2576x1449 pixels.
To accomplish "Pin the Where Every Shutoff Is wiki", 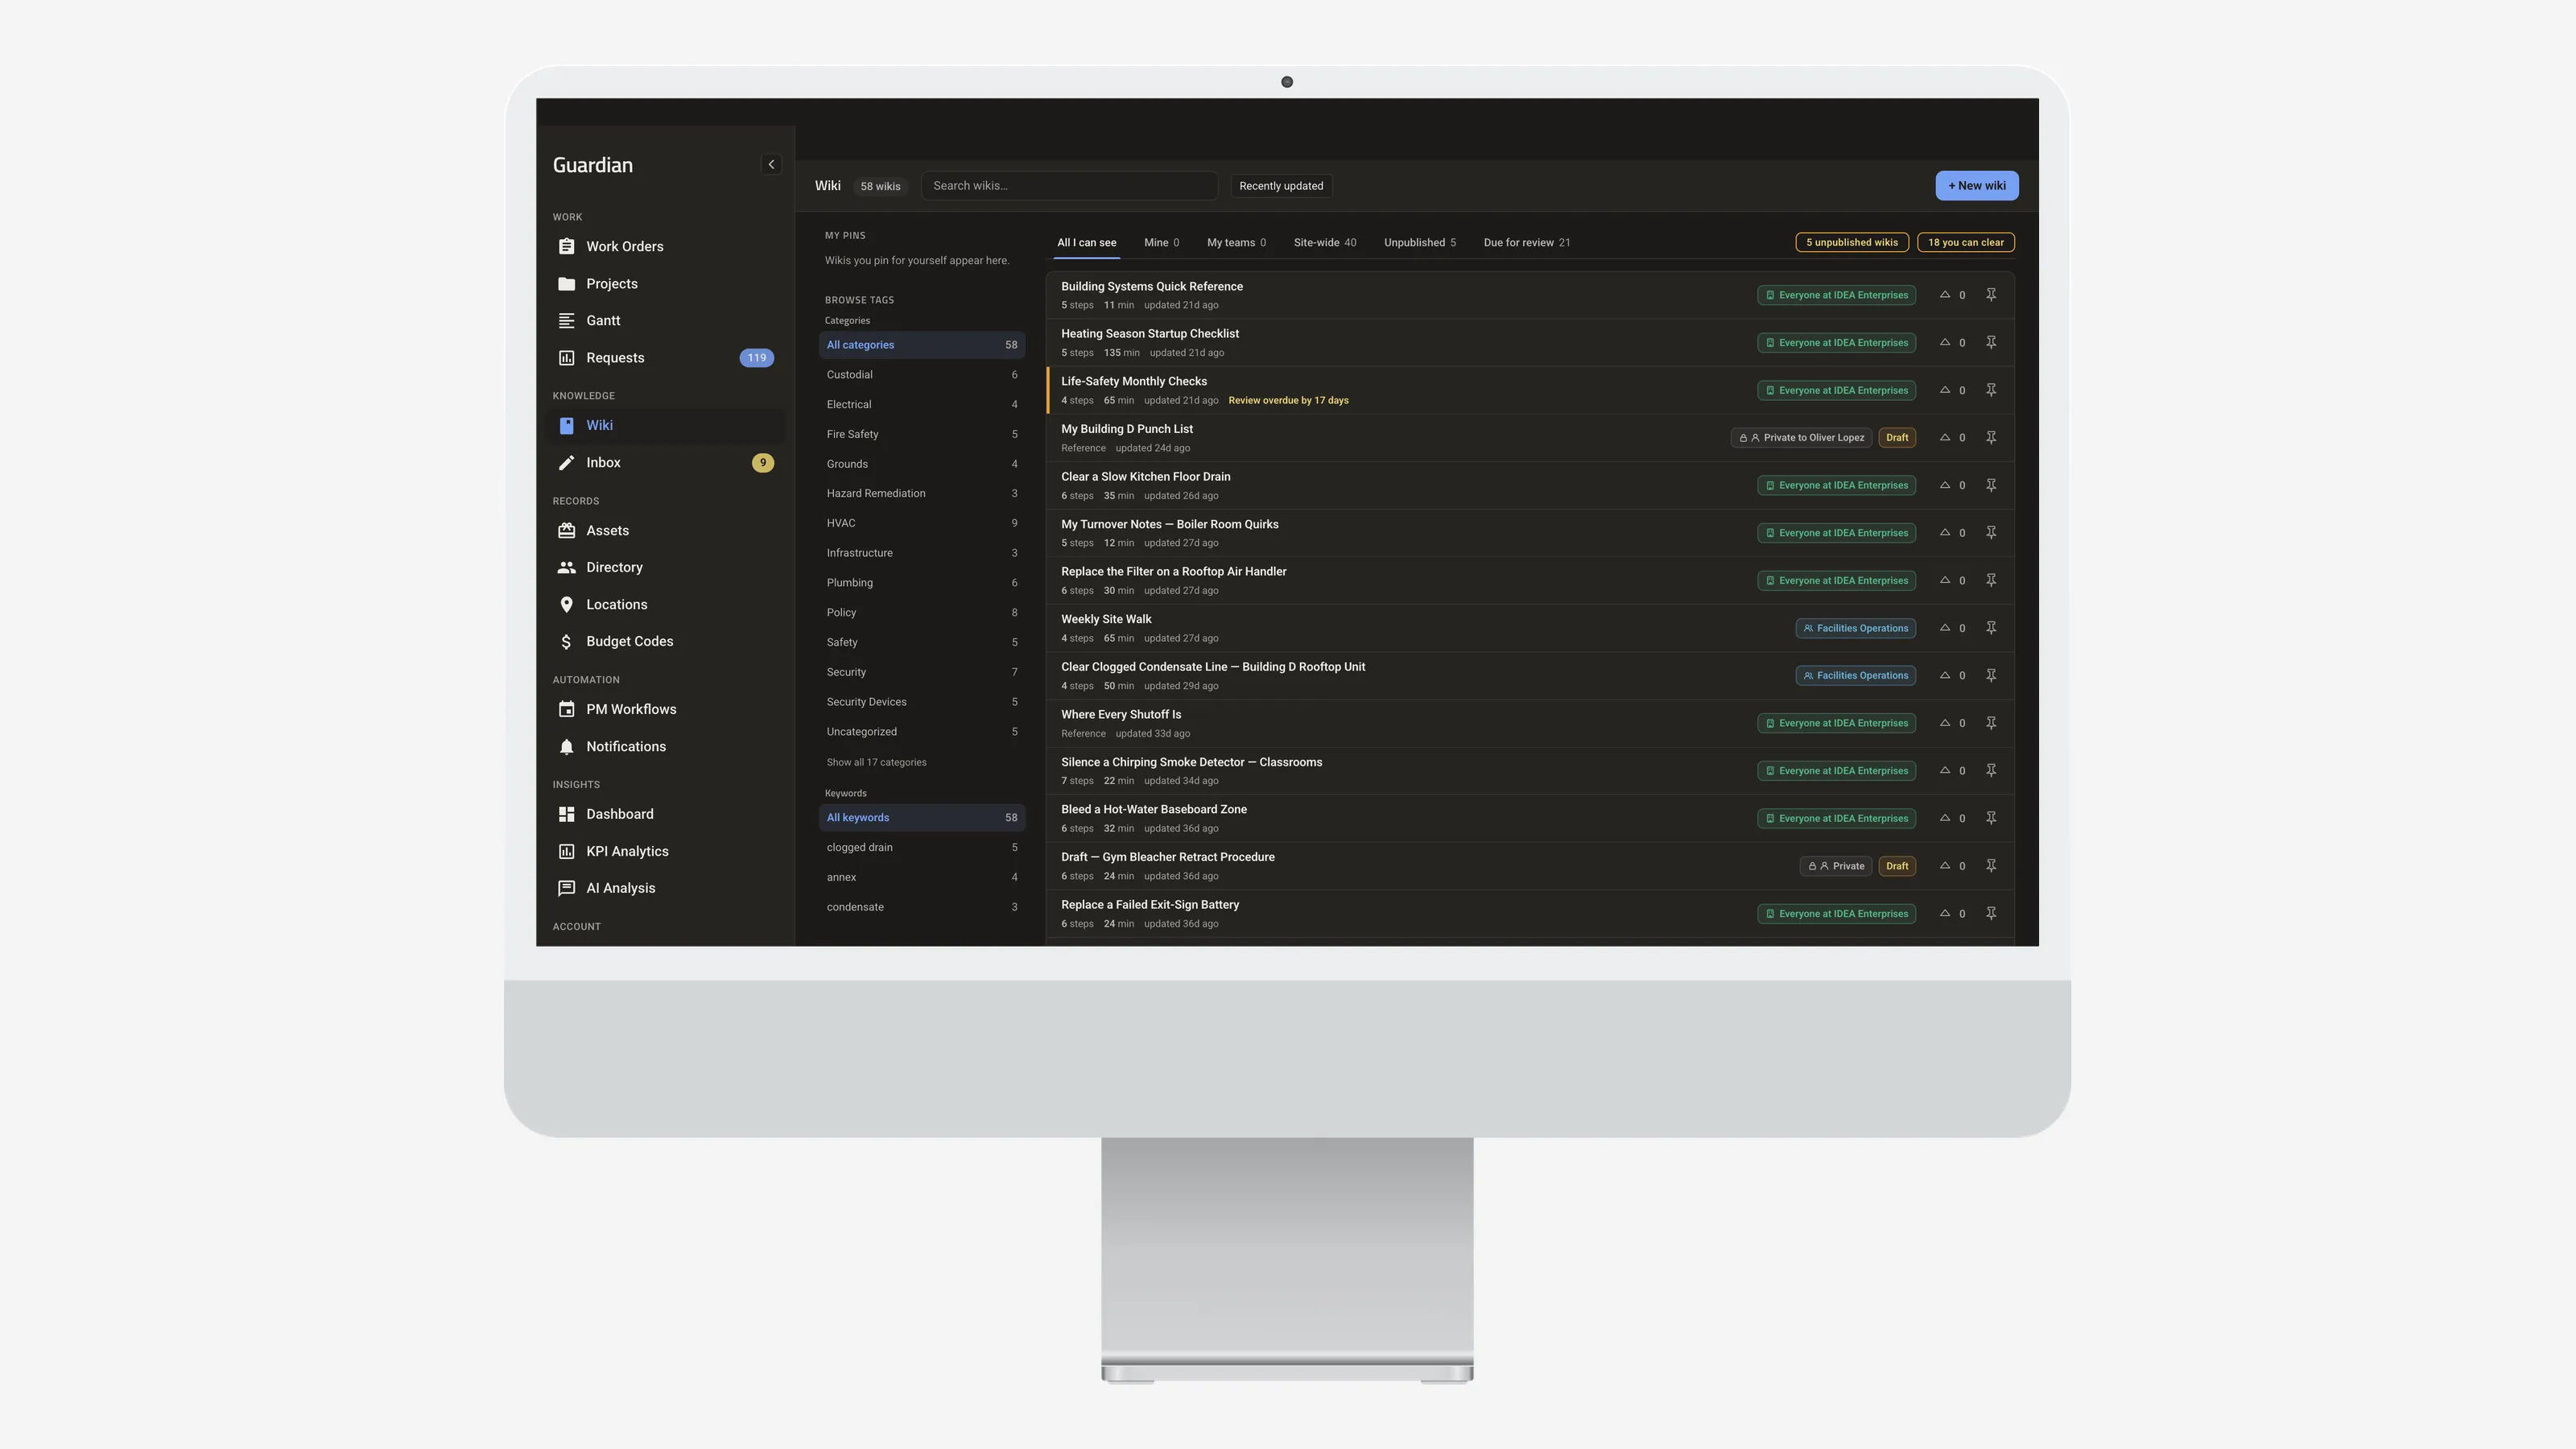I will [1990, 723].
